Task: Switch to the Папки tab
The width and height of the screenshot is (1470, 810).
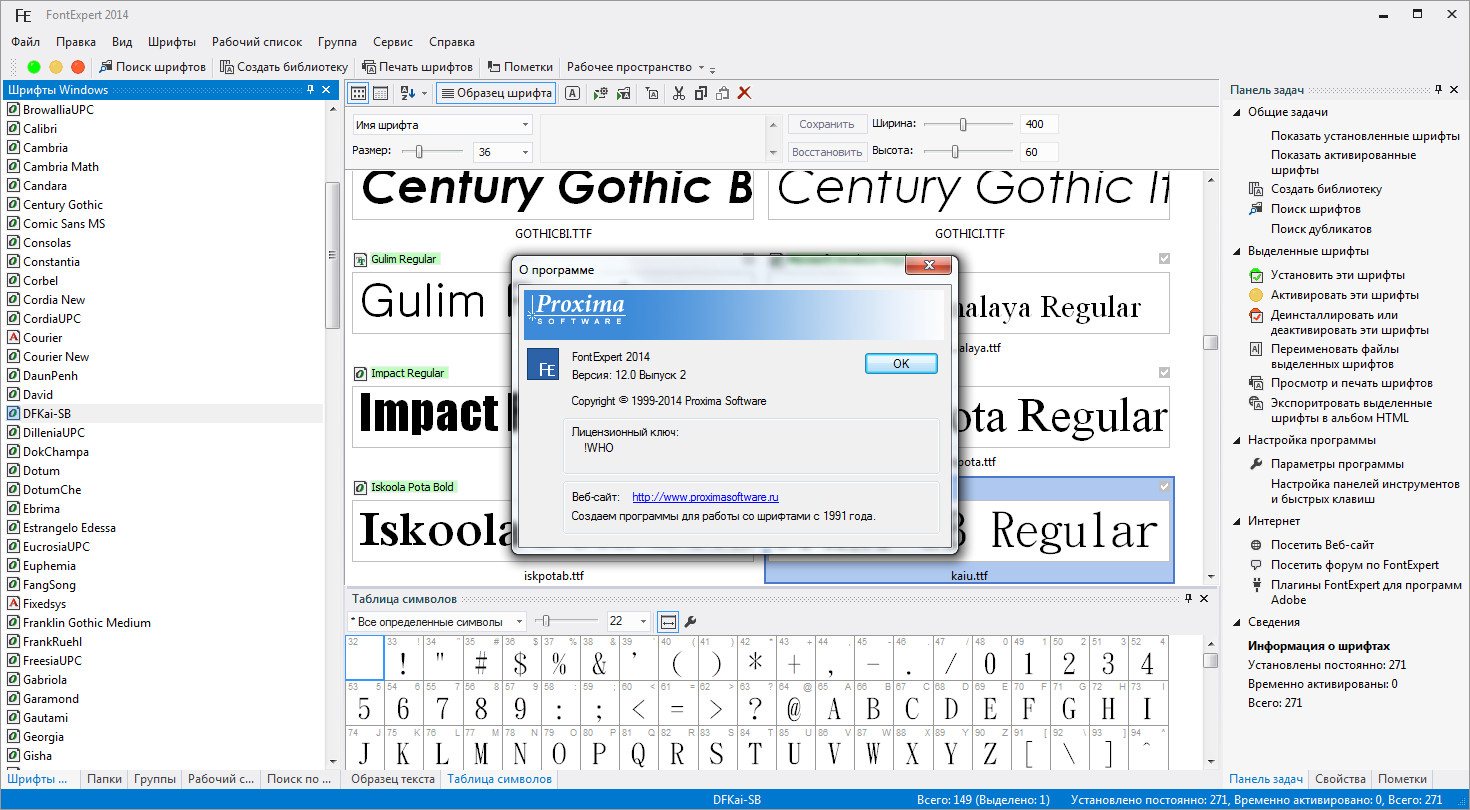Action: pos(104,779)
